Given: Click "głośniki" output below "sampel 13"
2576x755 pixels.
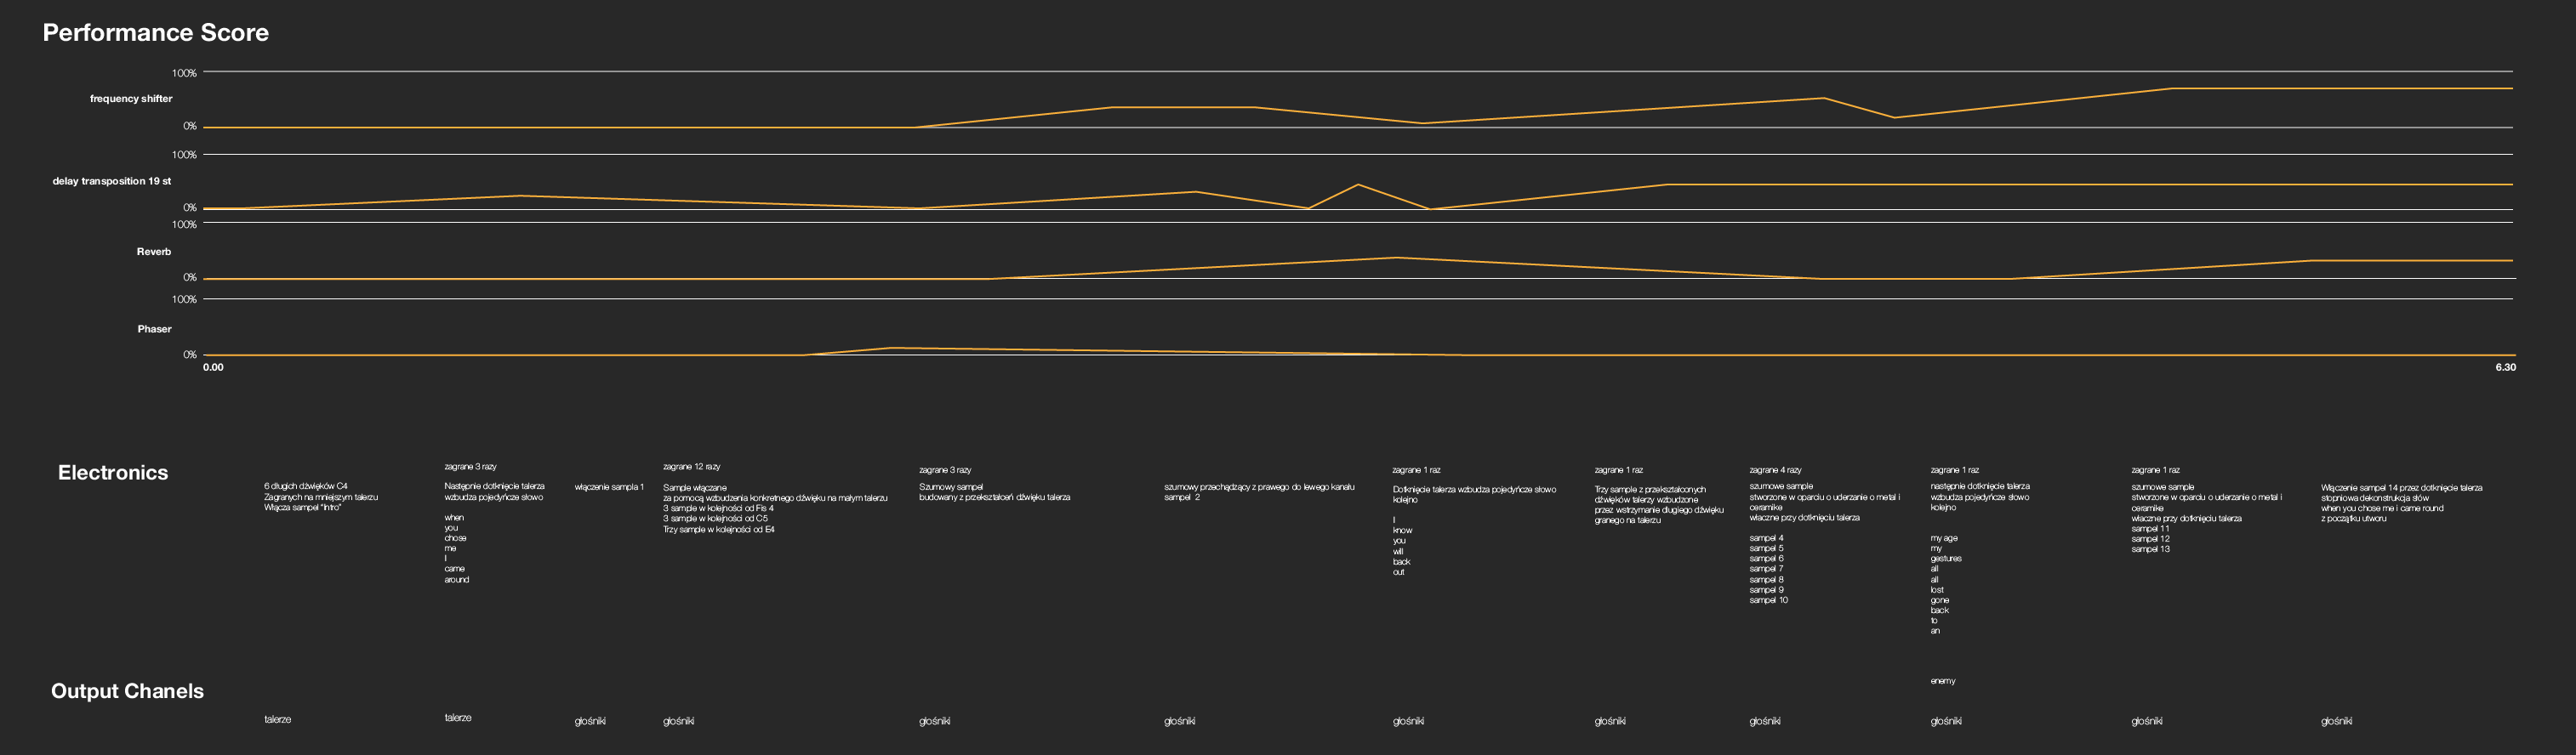Looking at the screenshot, I should [2147, 721].
